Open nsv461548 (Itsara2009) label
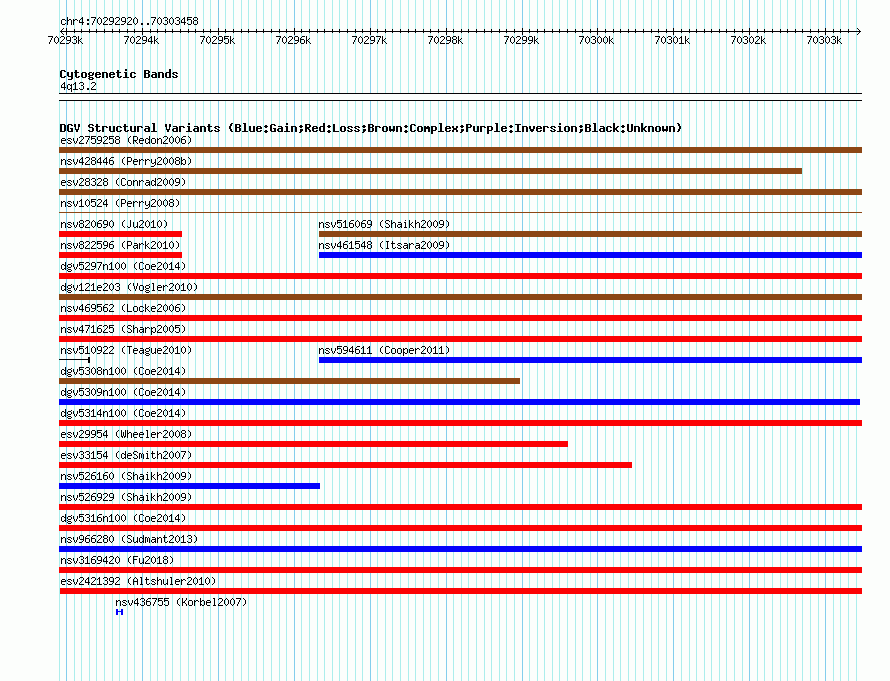Screen dimensions: 890x681 [384, 245]
